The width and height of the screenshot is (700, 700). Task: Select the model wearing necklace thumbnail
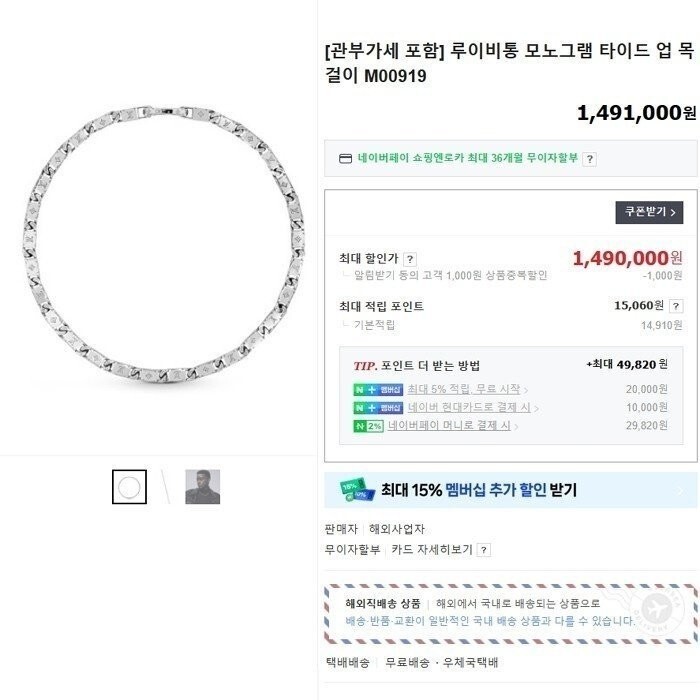tap(203, 487)
